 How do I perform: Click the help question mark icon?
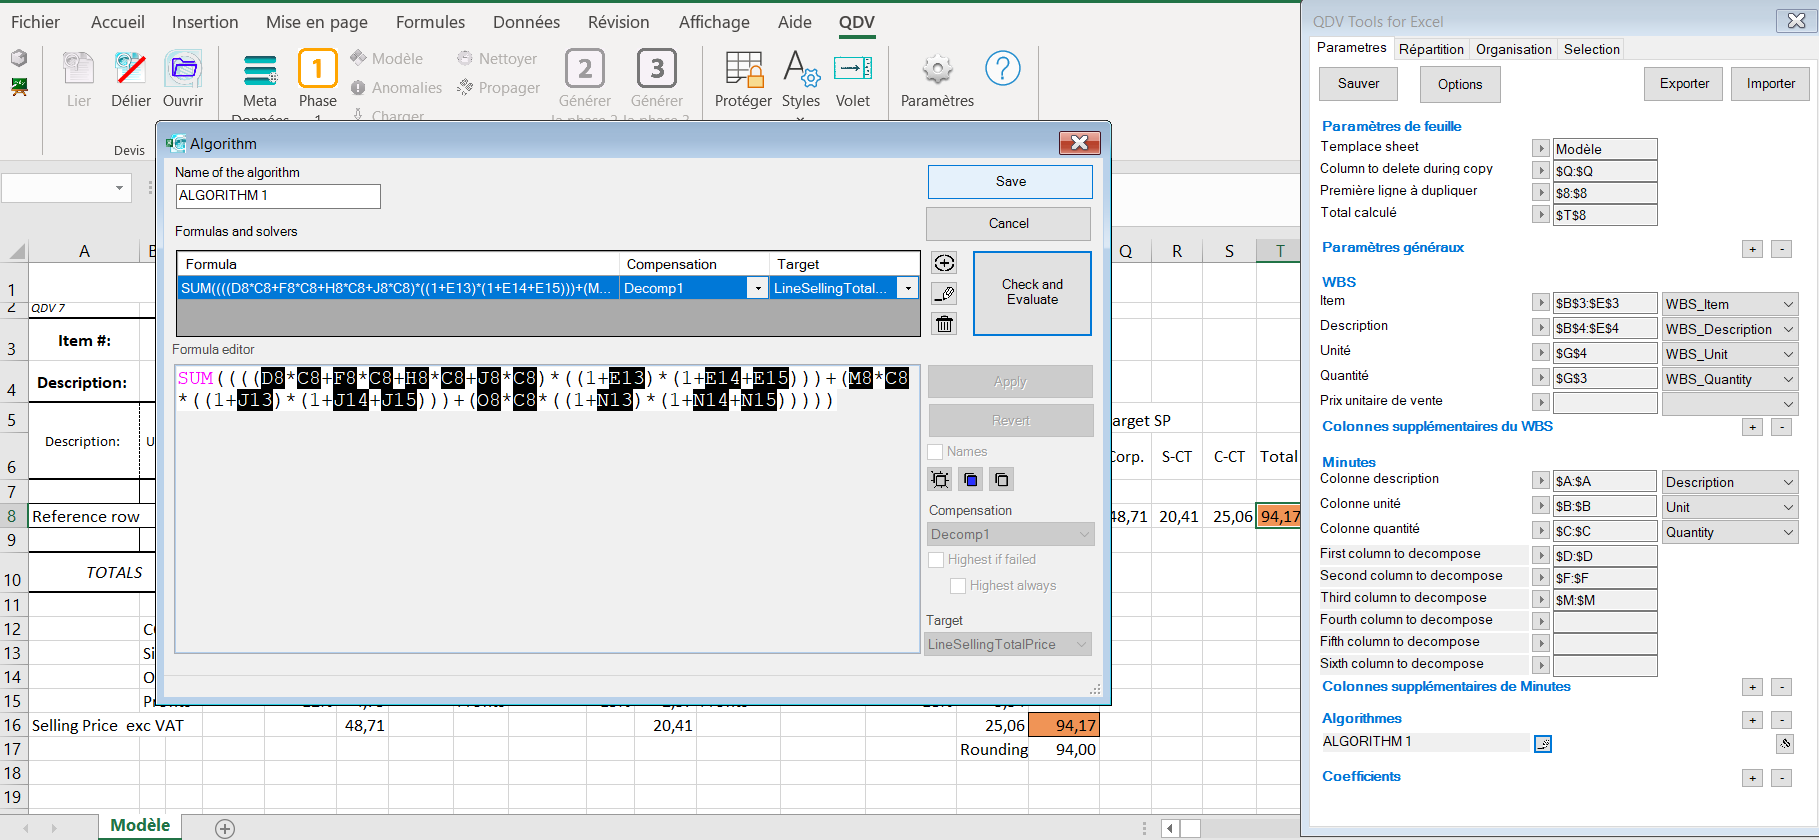1003,68
